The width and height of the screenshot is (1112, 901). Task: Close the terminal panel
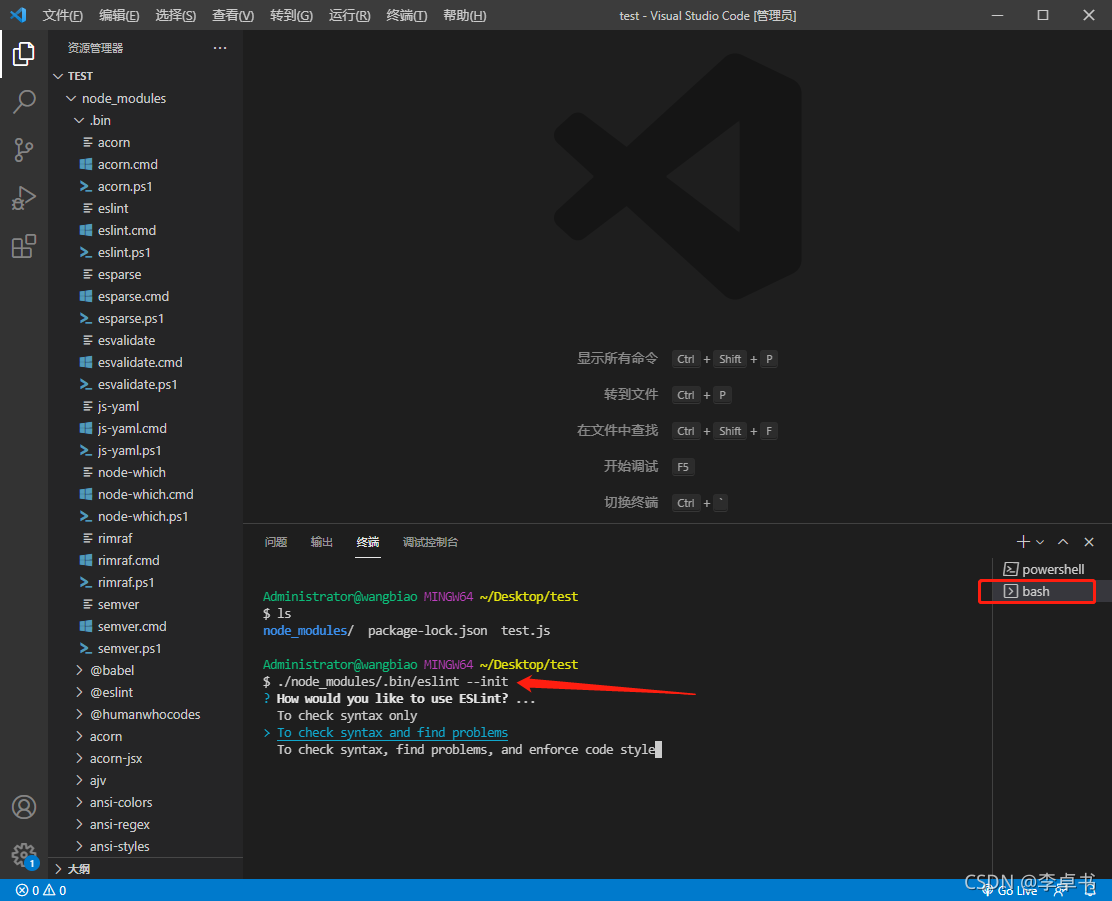[1089, 542]
